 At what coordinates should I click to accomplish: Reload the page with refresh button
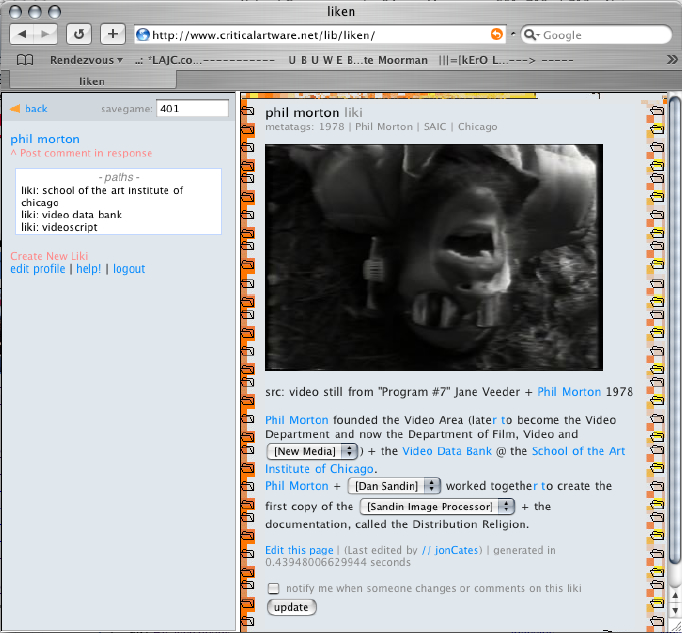[79, 34]
